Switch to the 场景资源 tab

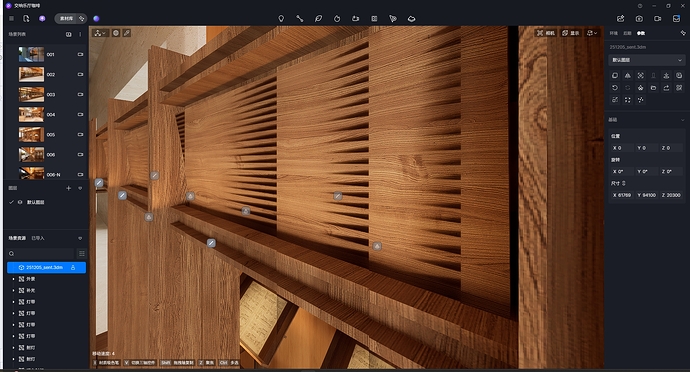(17, 238)
